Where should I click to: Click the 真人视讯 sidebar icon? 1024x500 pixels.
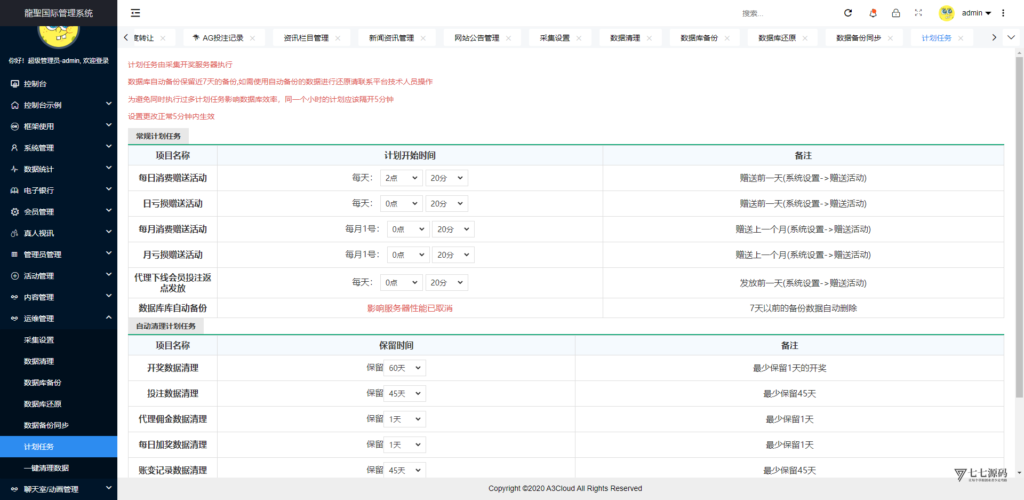click(x=14, y=233)
